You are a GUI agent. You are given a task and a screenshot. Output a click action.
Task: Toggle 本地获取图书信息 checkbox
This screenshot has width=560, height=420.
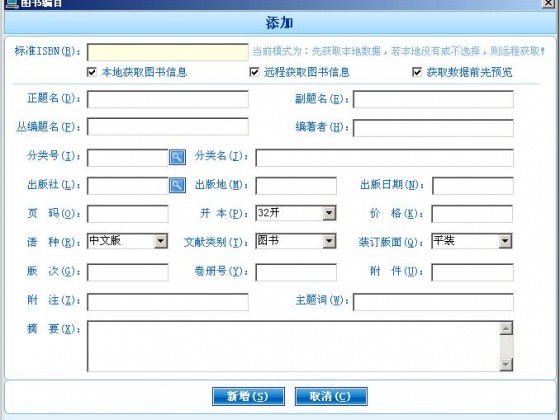92,72
